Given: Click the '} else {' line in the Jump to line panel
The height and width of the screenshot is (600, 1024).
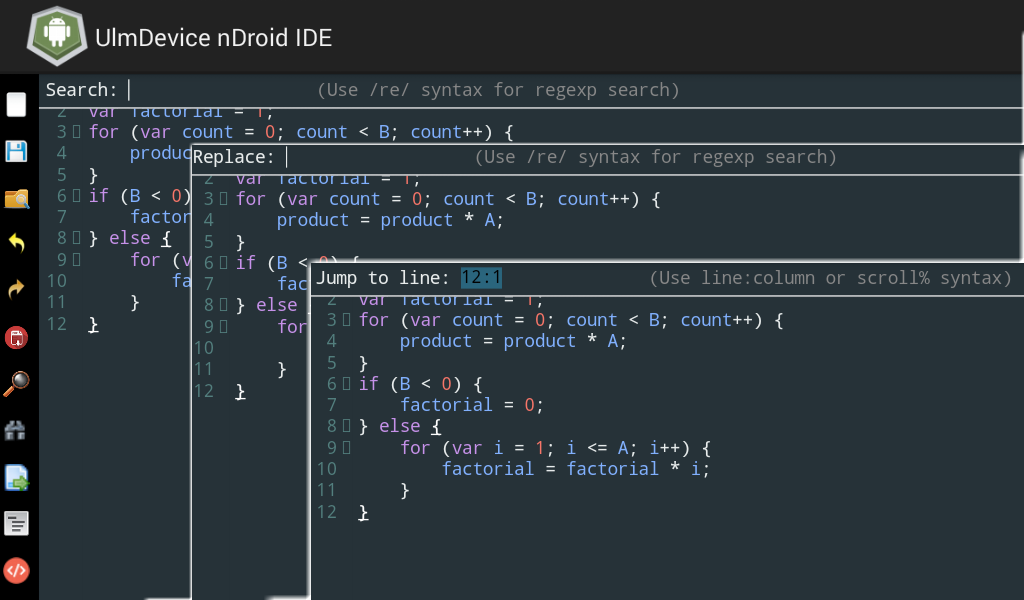Looking at the screenshot, I should click(x=400, y=426).
